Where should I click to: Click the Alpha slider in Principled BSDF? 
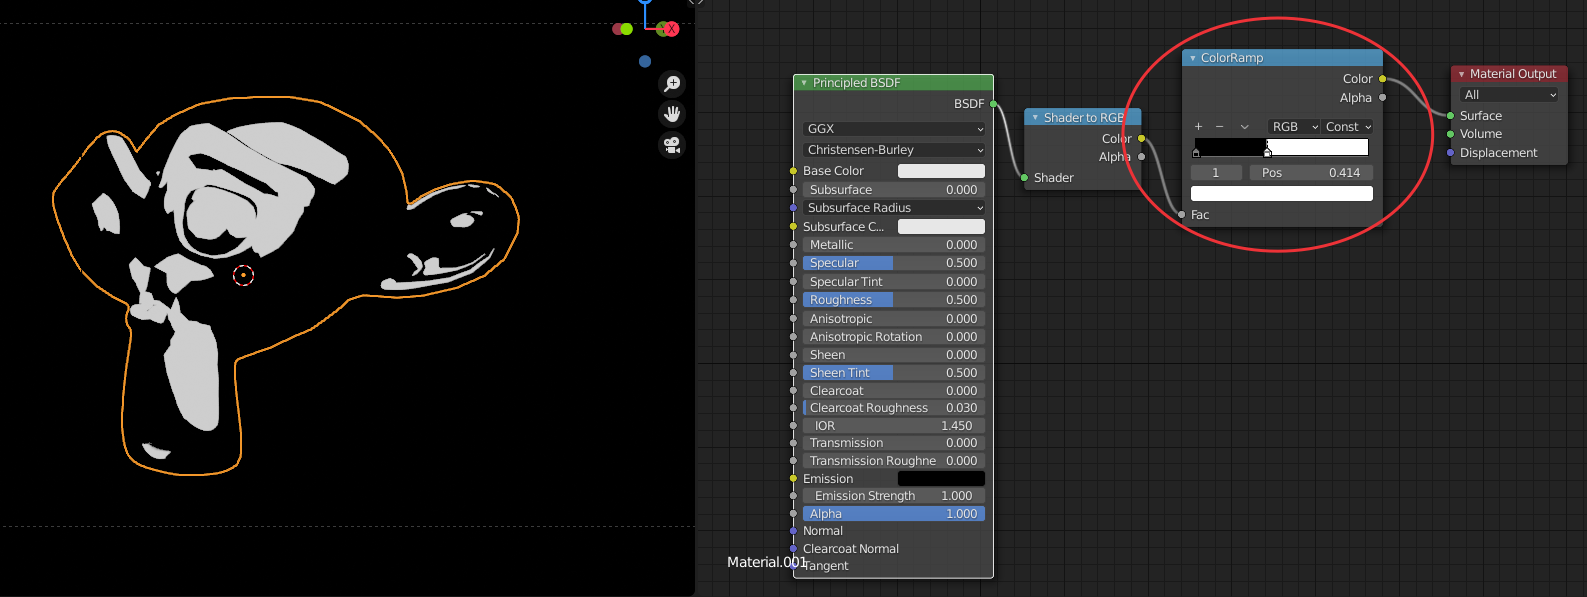tap(894, 514)
